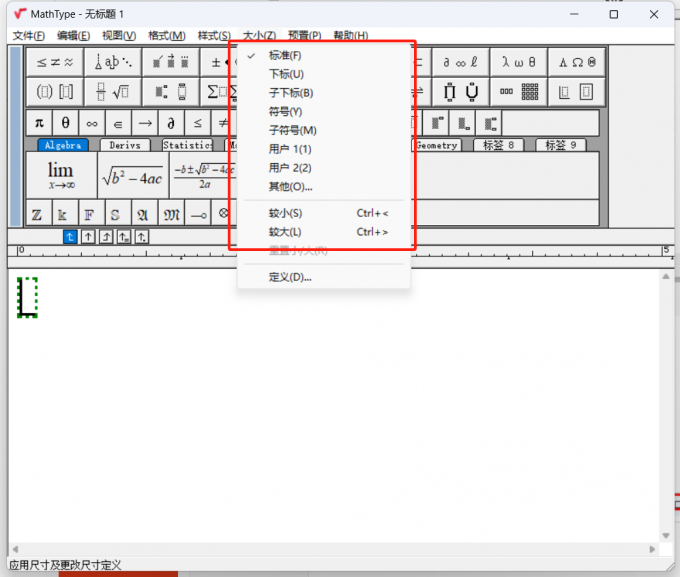Image resolution: width=680 pixels, height=577 pixels.
Task: Click the horizontal scrollbar left arrow
Action: coord(15,549)
